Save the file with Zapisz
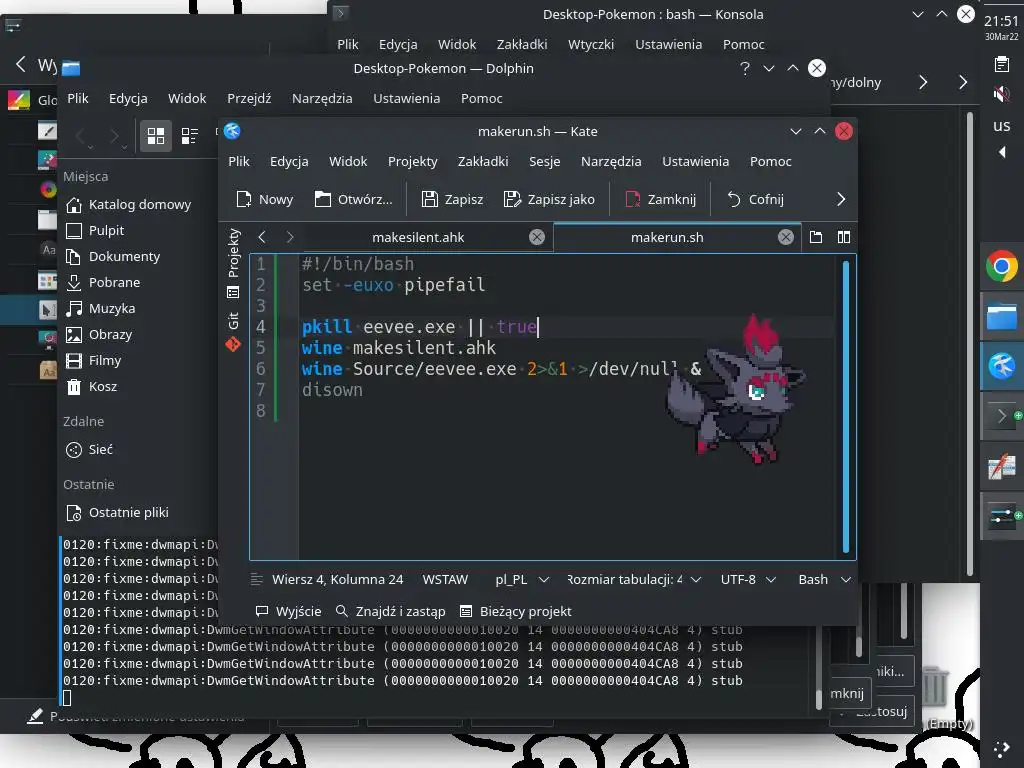 pos(452,199)
